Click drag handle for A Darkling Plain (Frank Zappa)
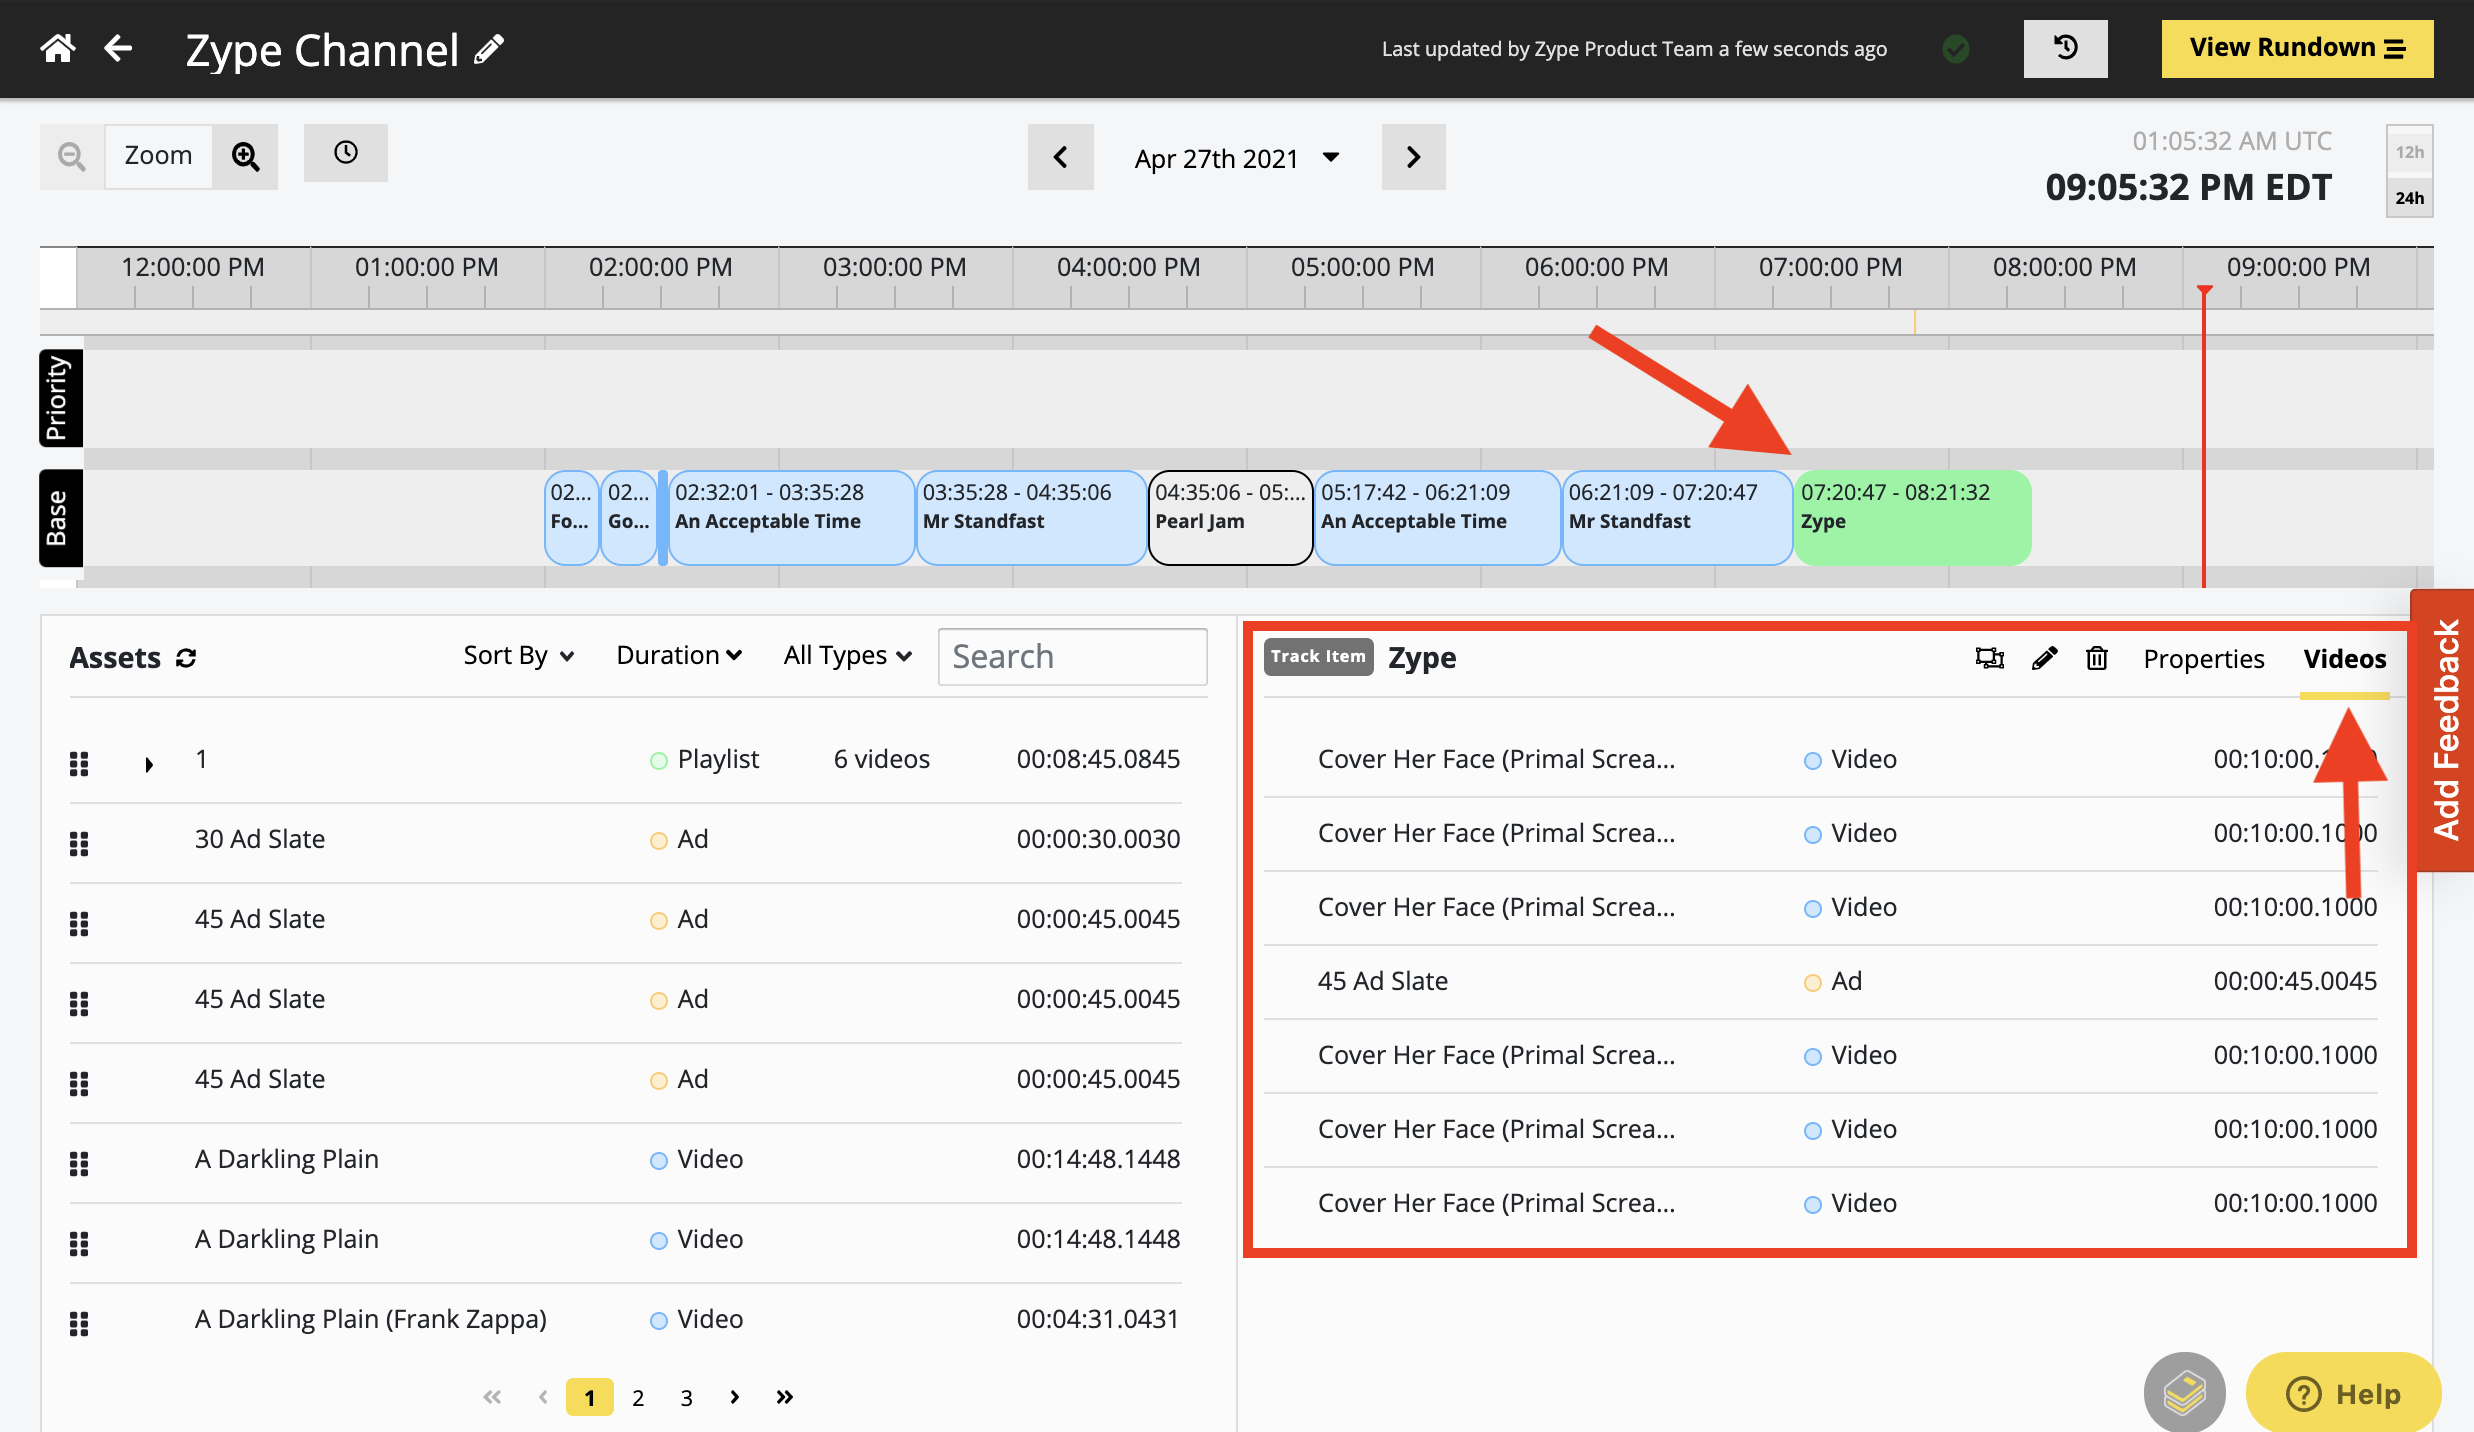 click(79, 1324)
